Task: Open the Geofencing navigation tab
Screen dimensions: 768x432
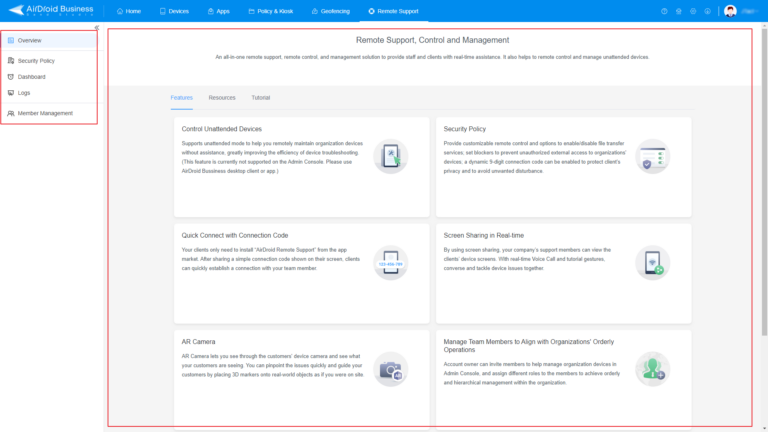Action: (324, 11)
